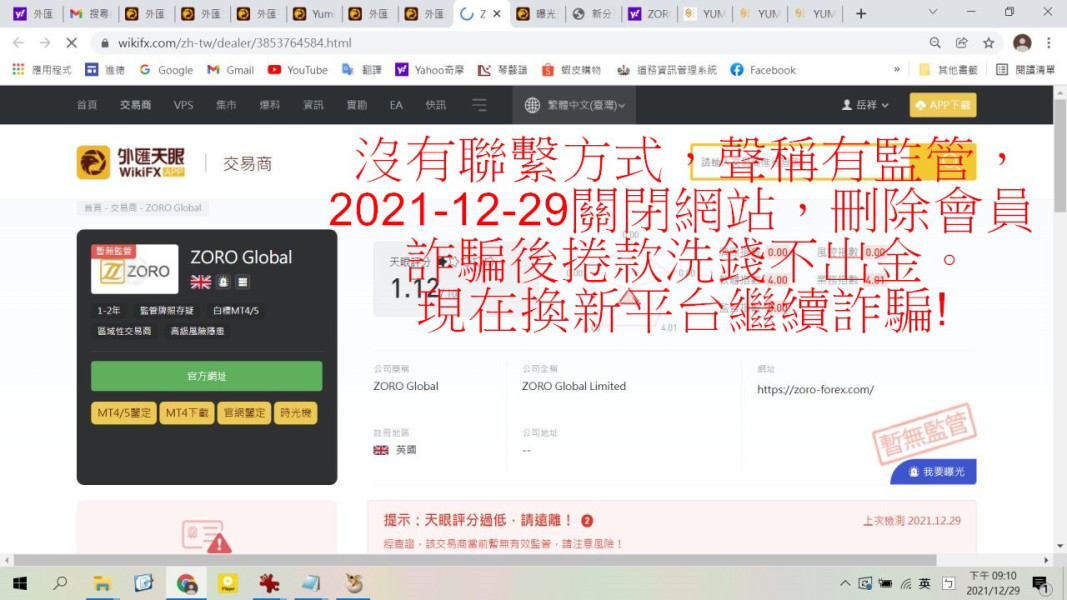Expand the 繁體中文(臺灣) language dropdown

pyautogui.click(x=574, y=105)
